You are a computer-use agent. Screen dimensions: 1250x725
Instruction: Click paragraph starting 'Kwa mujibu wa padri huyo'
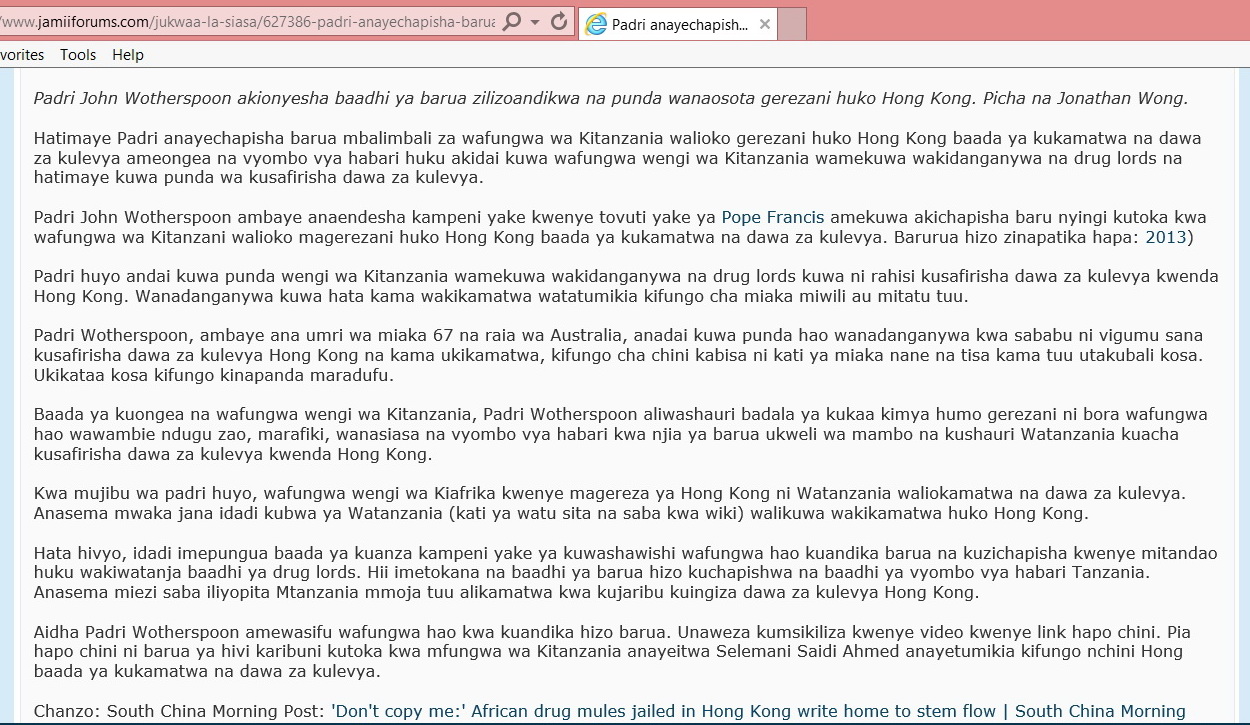(609, 503)
